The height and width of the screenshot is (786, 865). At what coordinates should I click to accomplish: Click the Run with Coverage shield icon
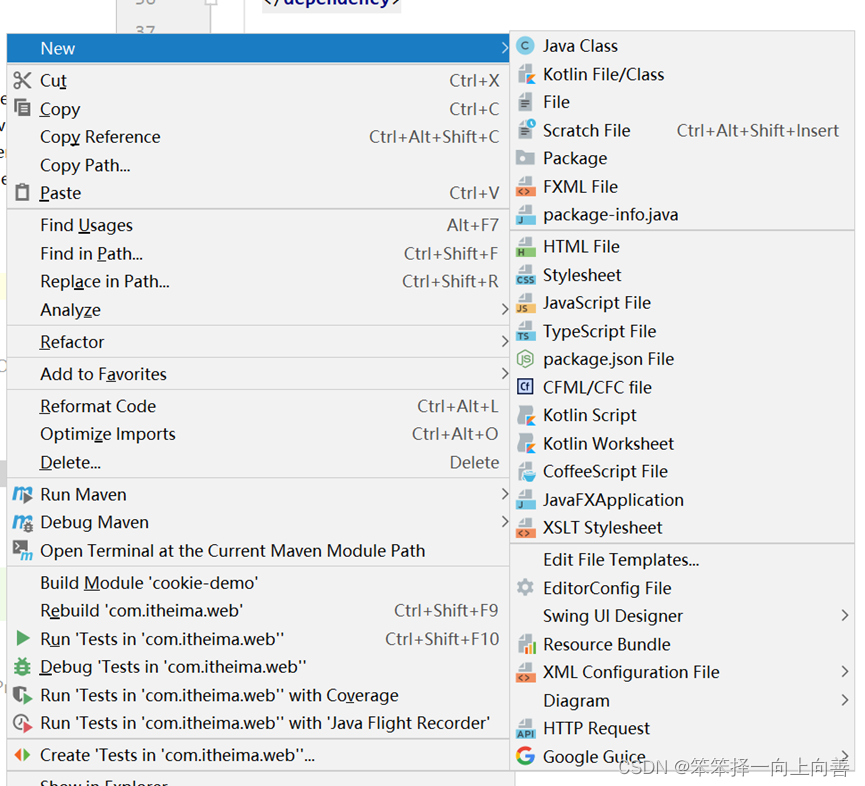pos(23,695)
